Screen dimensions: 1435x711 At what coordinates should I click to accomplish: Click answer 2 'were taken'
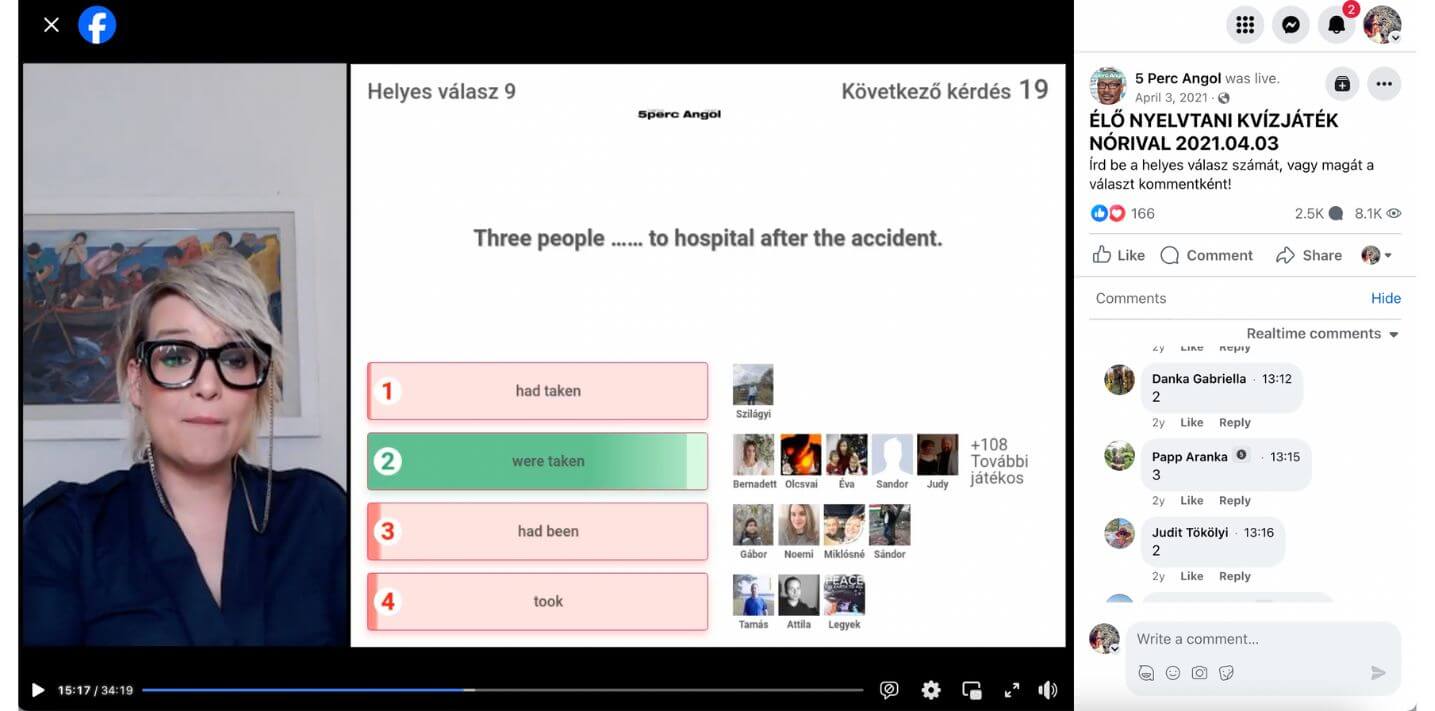tap(538, 461)
